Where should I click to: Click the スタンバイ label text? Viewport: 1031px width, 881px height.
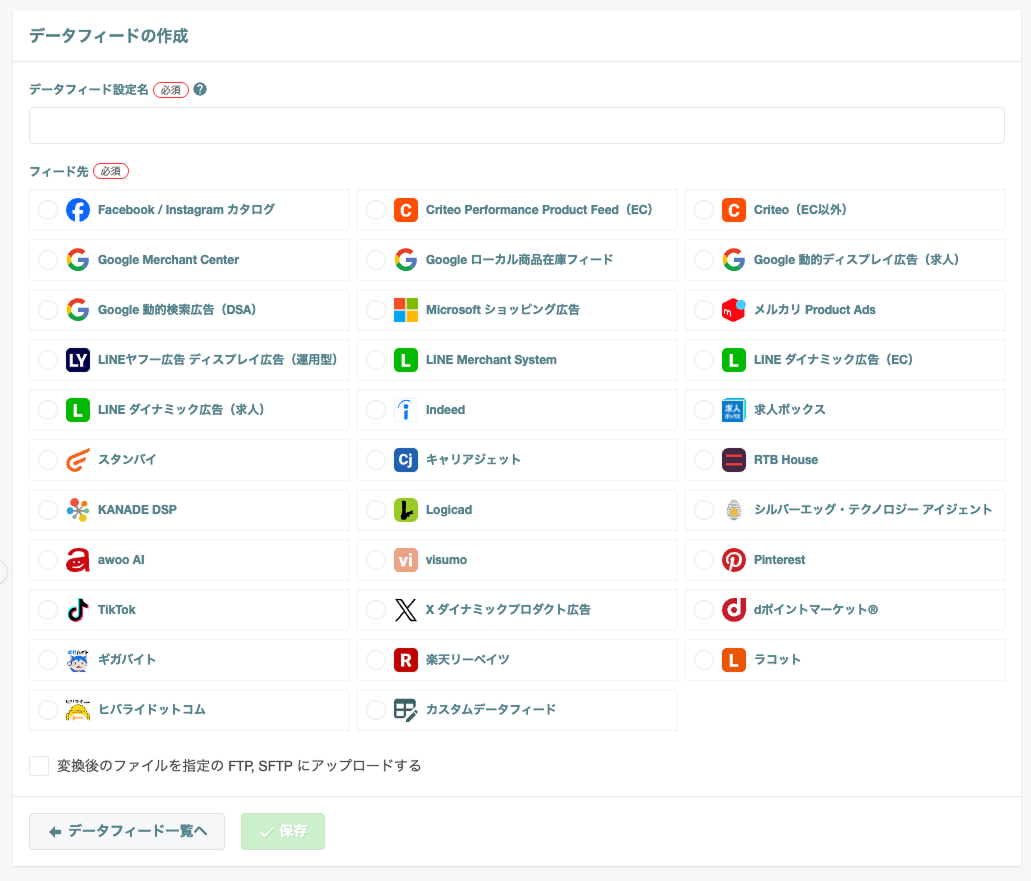click(x=127, y=460)
